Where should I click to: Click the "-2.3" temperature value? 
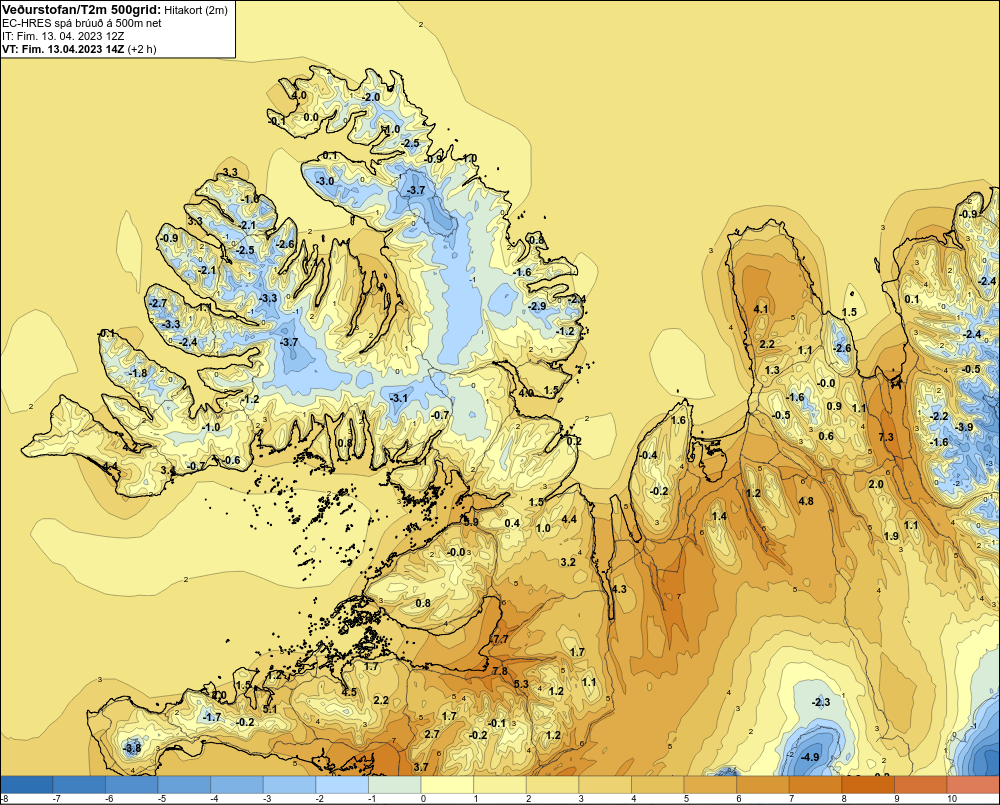[x=821, y=703]
